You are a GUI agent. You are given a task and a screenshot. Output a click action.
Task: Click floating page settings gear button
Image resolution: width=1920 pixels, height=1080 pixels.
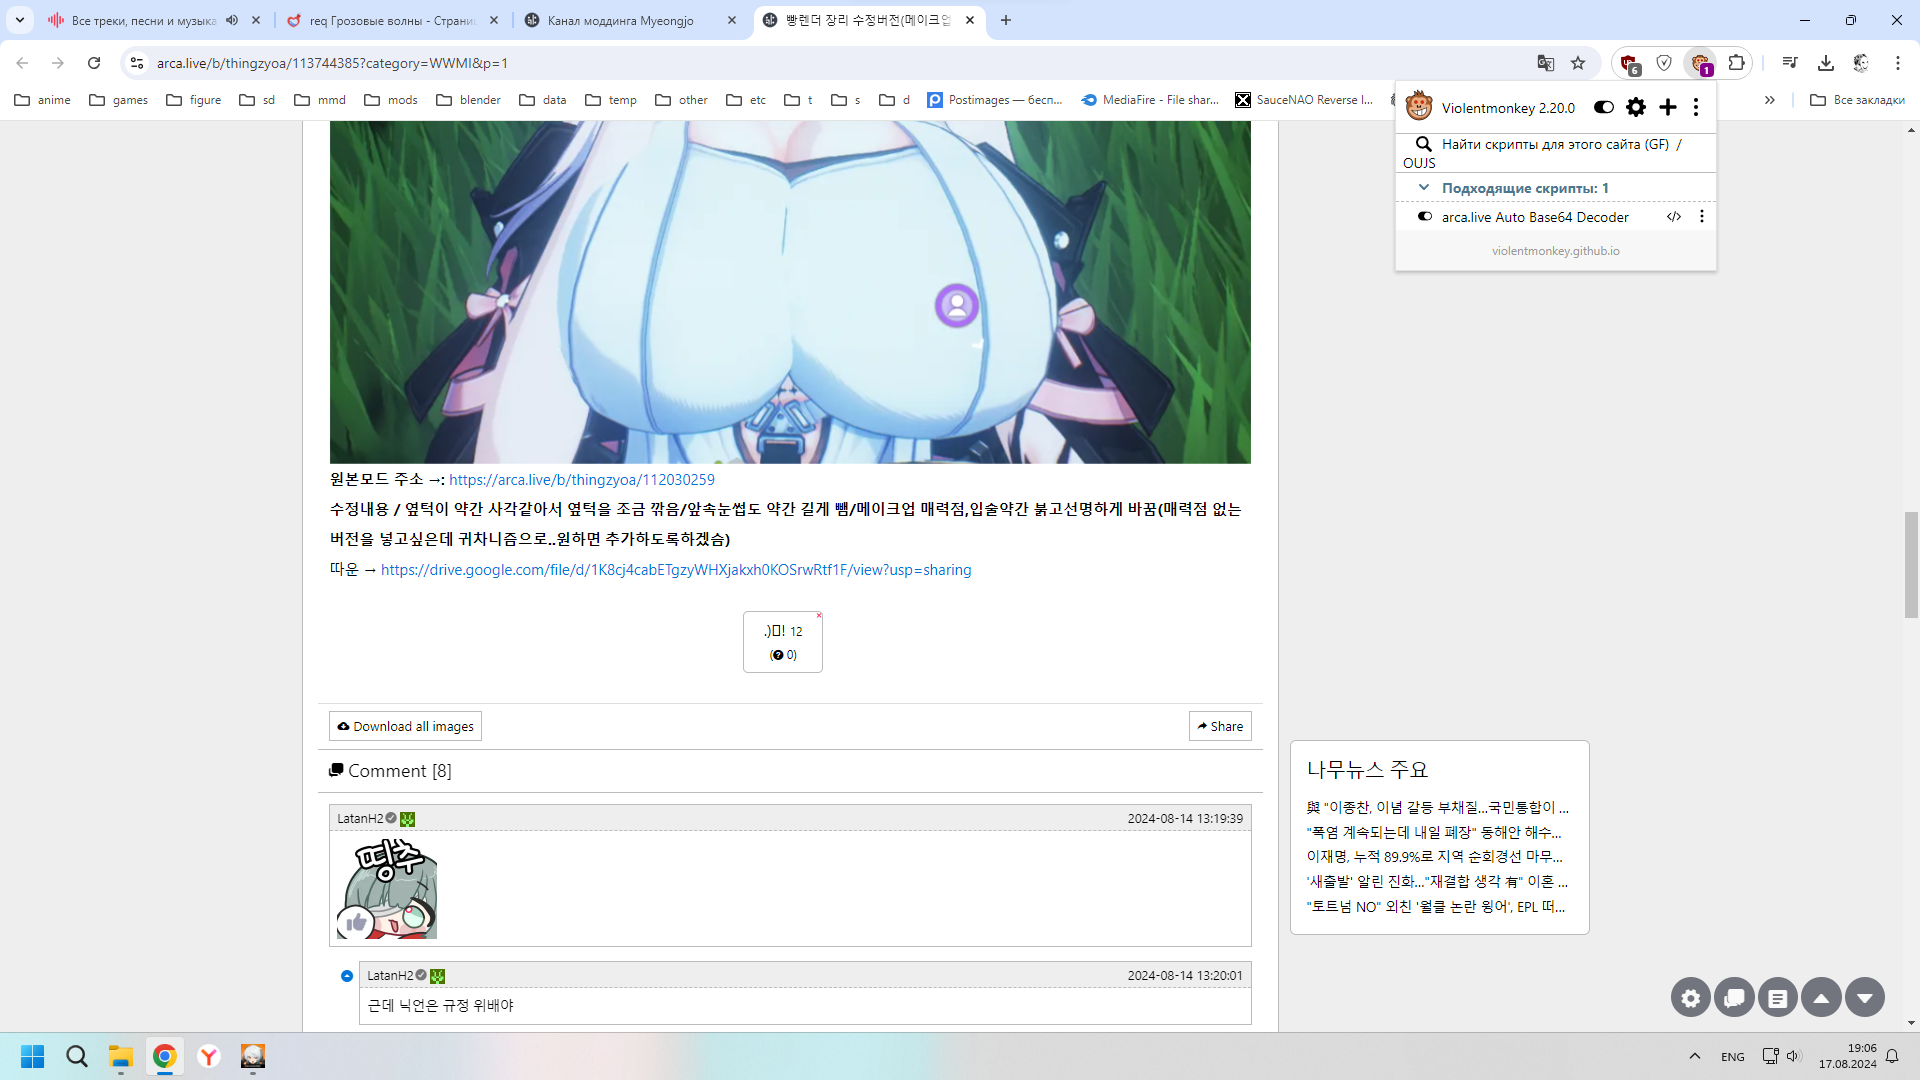tap(1690, 998)
